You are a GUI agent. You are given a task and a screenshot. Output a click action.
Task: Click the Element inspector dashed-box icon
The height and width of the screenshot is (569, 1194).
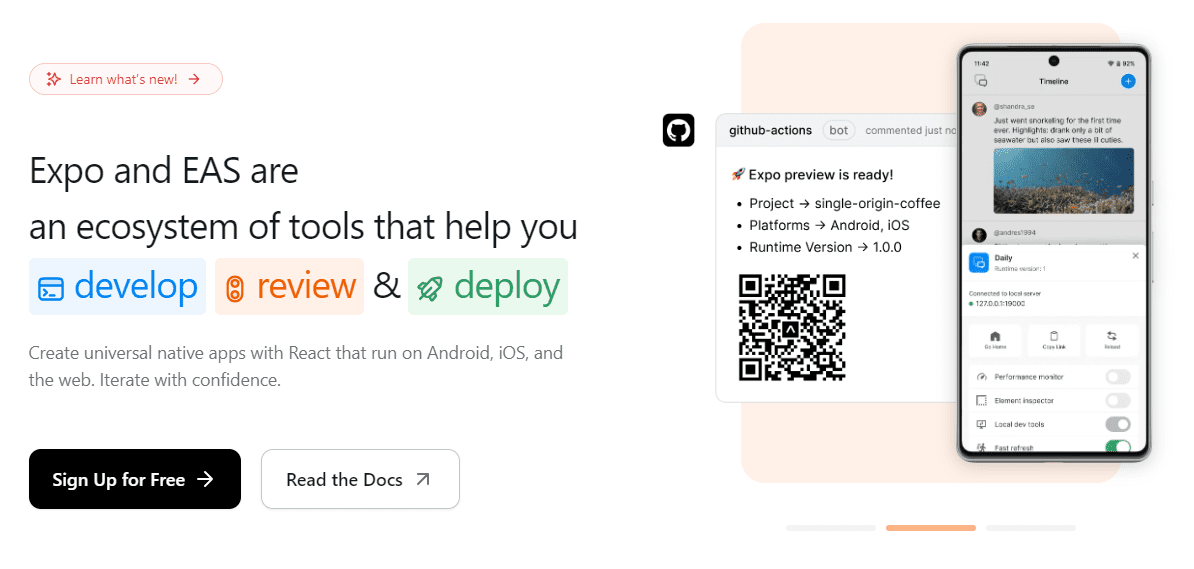pos(981,401)
